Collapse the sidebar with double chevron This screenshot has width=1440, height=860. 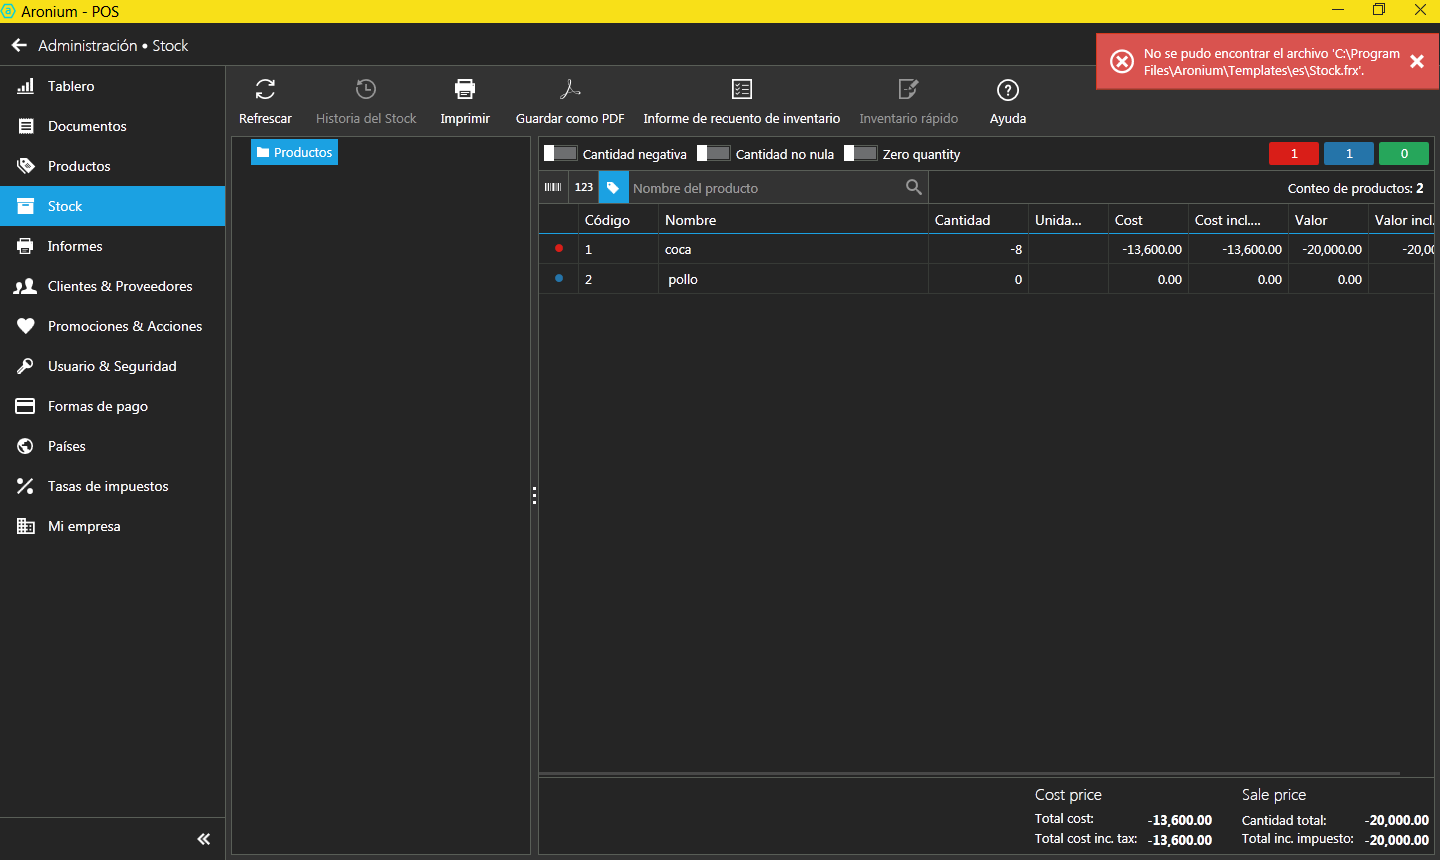click(204, 839)
